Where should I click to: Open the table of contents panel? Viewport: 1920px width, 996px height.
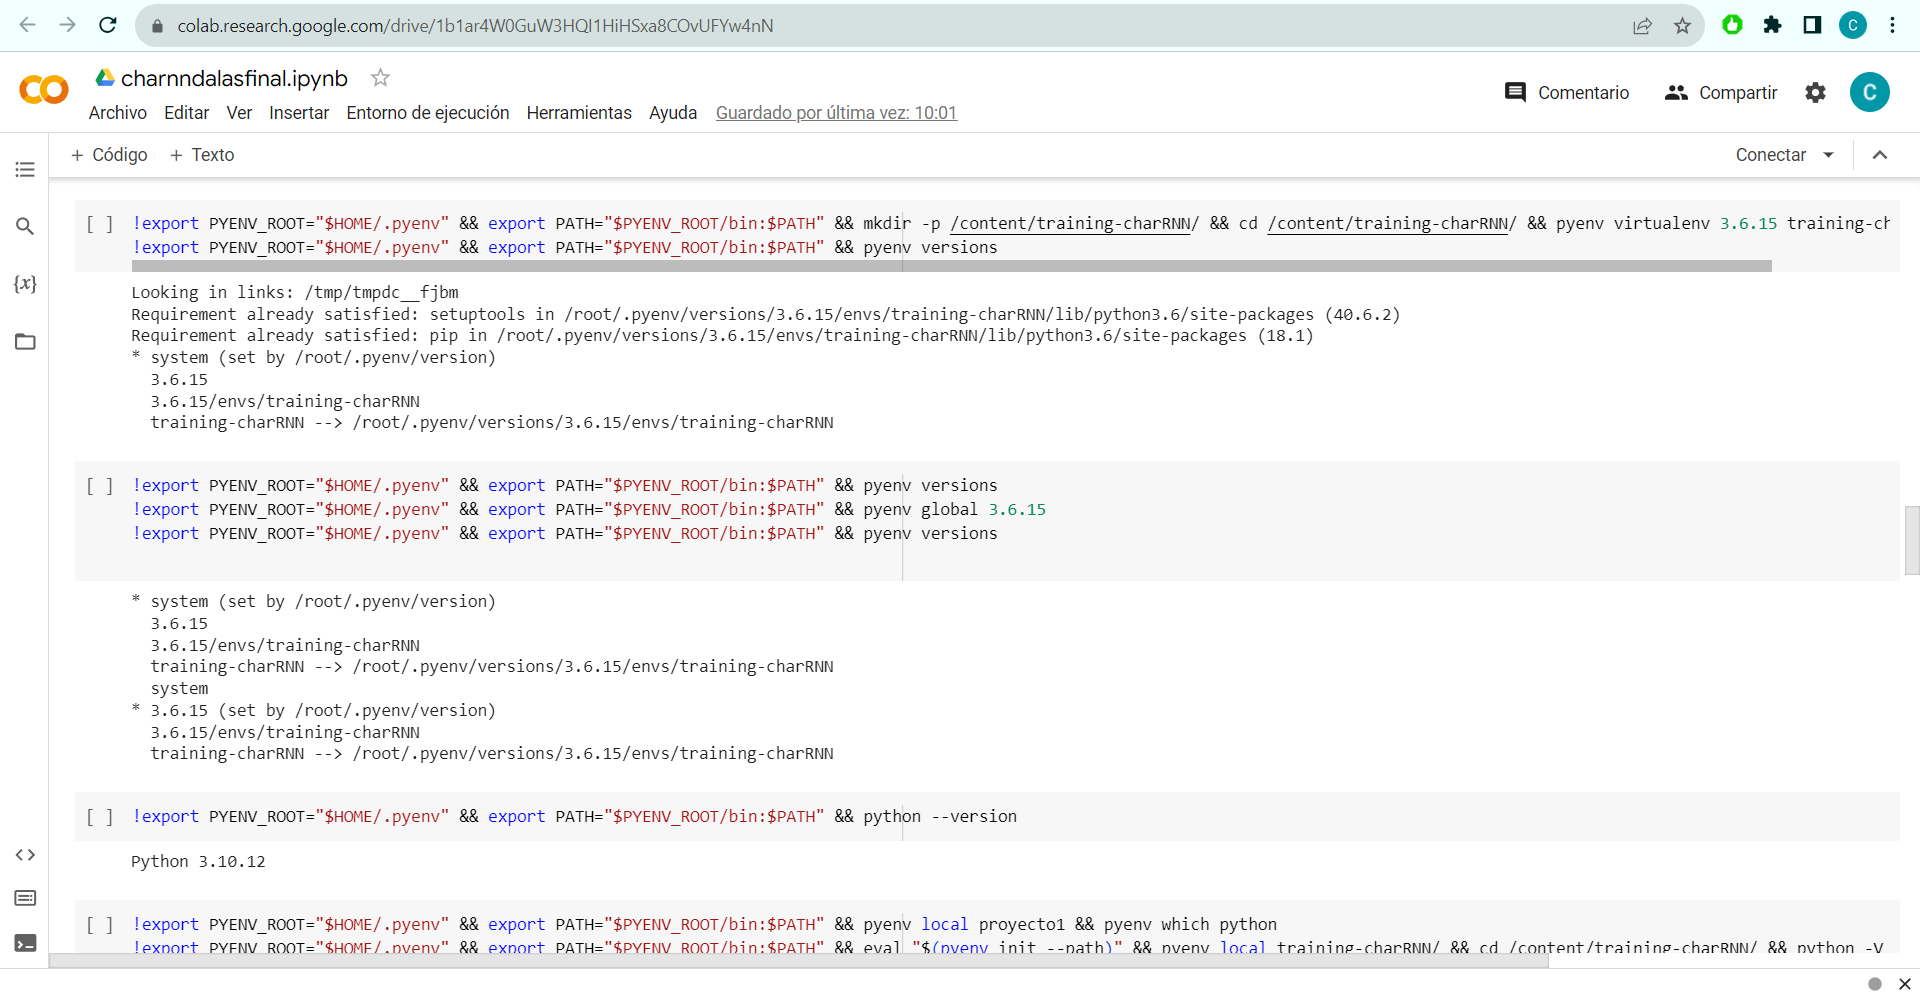25,169
